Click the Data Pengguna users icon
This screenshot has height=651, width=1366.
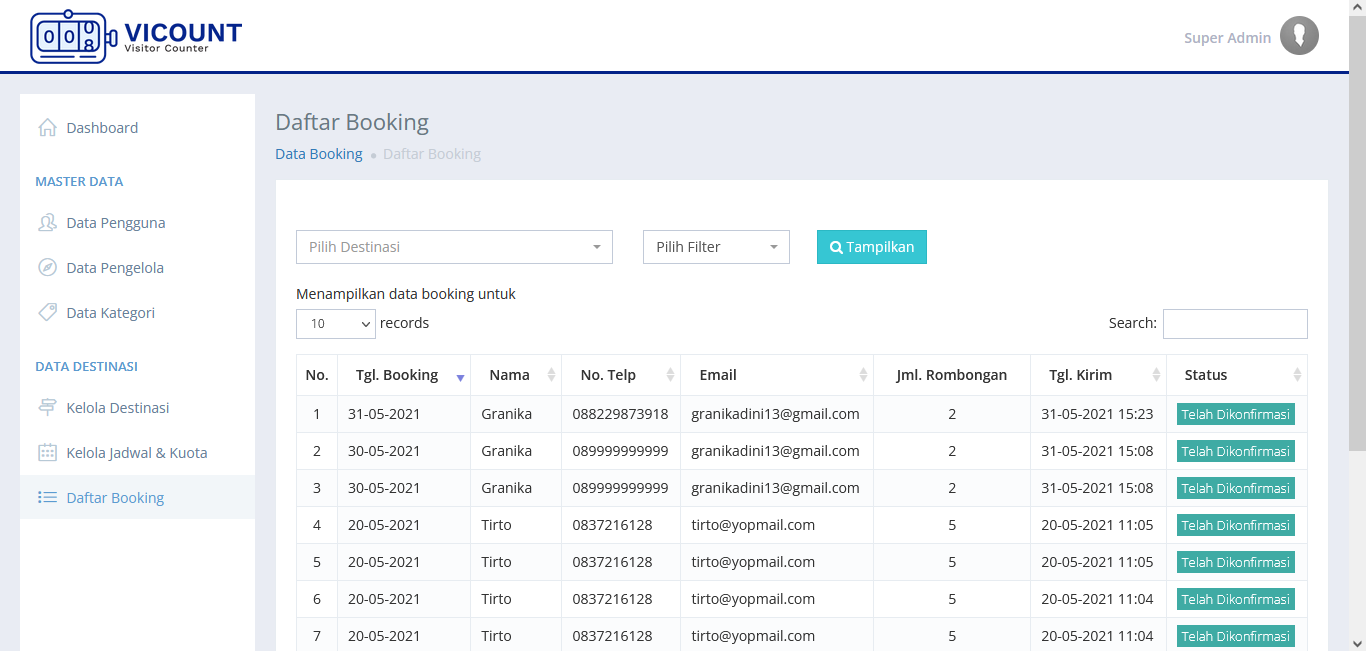tap(47, 223)
